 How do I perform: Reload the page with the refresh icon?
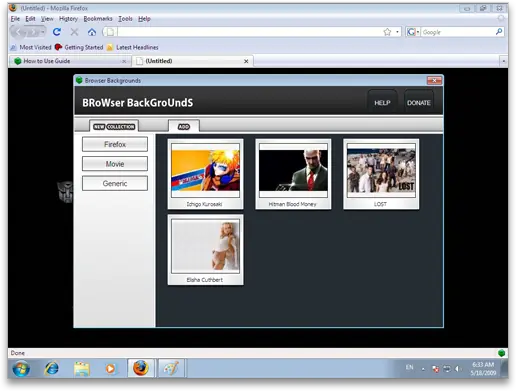coord(57,32)
